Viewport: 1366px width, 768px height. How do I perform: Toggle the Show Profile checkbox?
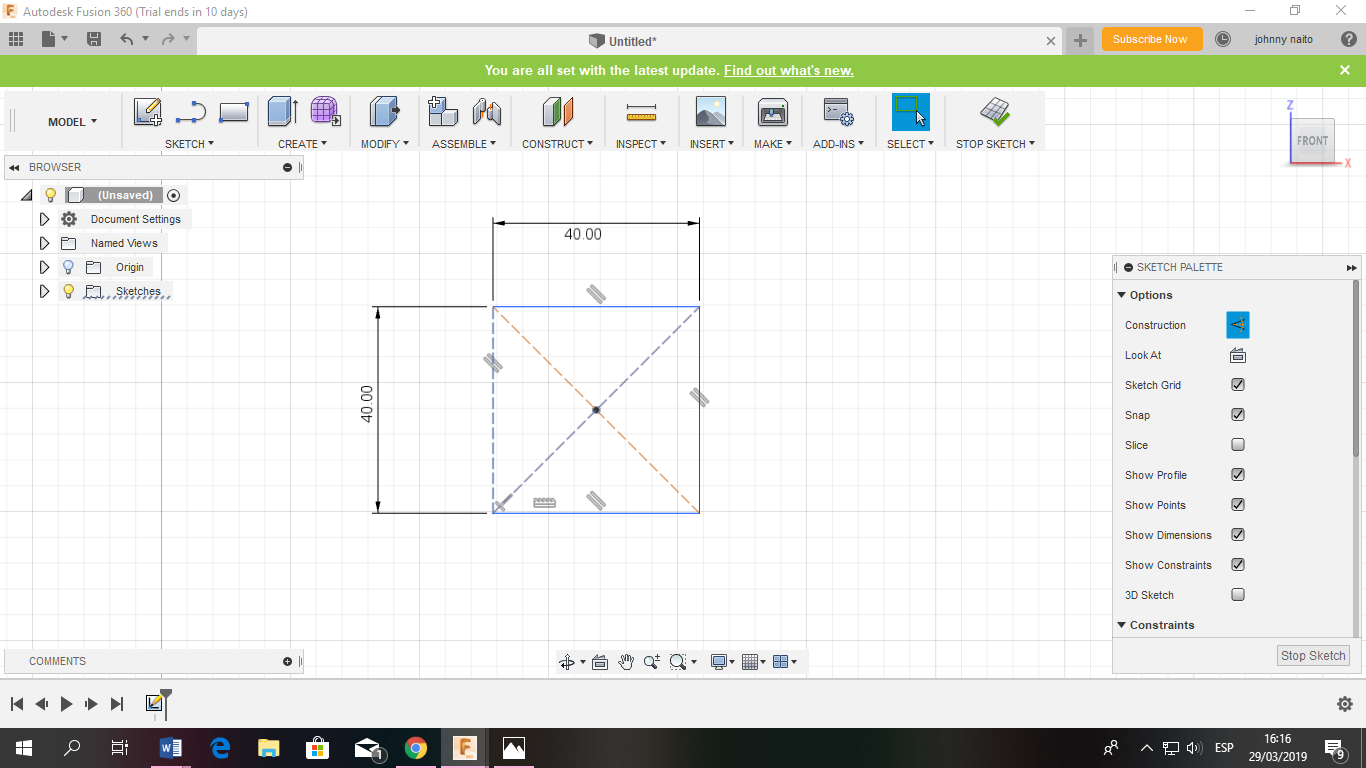tap(1238, 475)
